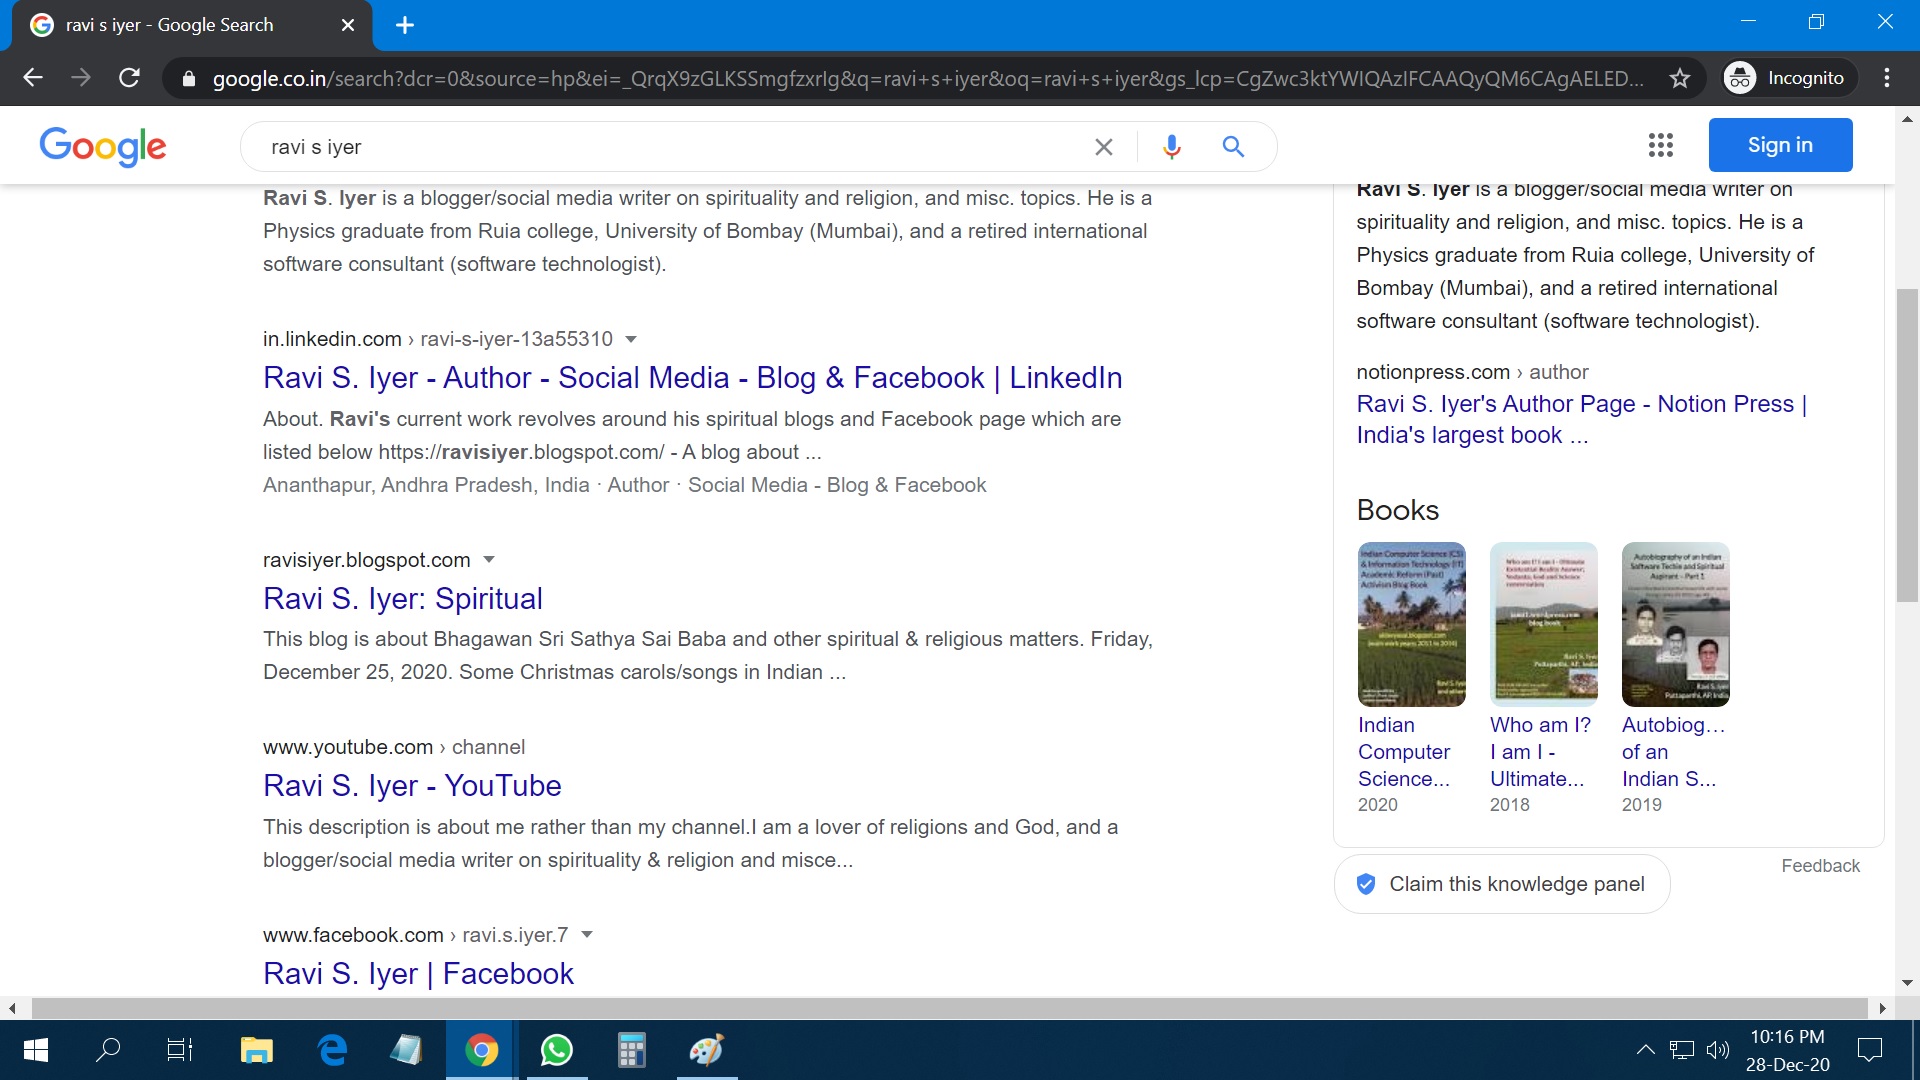Go back to the previous page
The width and height of the screenshot is (1920, 1080).
click(33, 77)
